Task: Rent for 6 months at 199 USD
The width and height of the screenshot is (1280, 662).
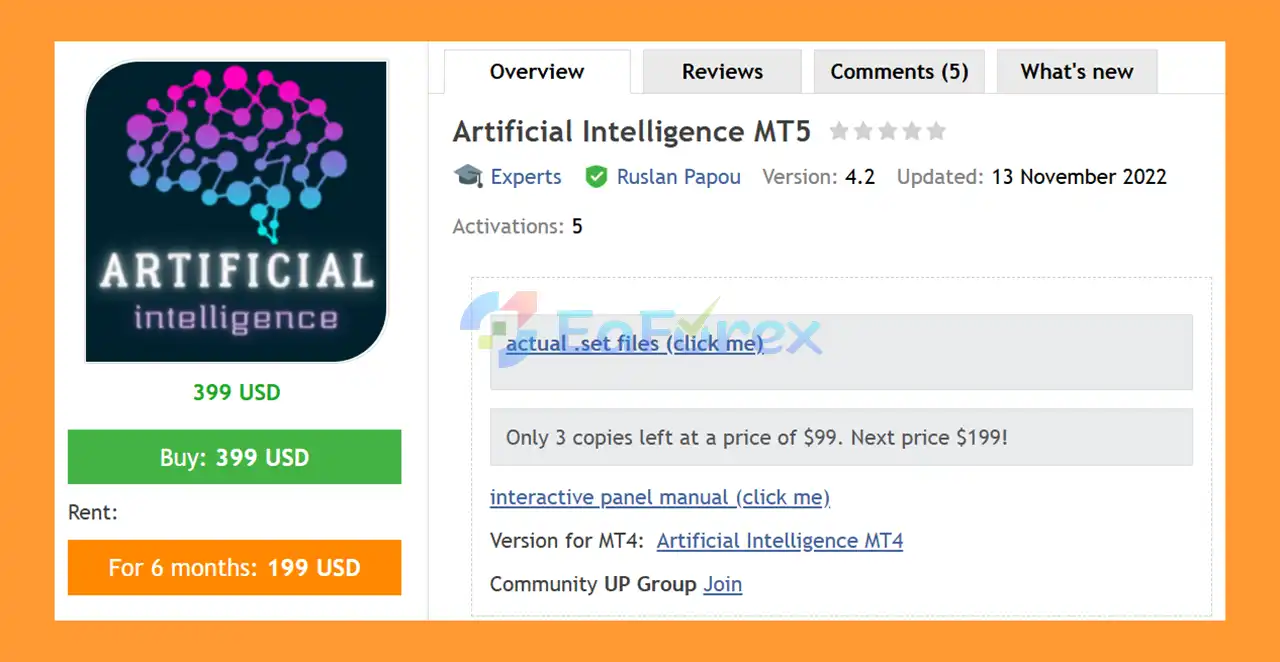Action: pyautogui.click(x=234, y=568)
